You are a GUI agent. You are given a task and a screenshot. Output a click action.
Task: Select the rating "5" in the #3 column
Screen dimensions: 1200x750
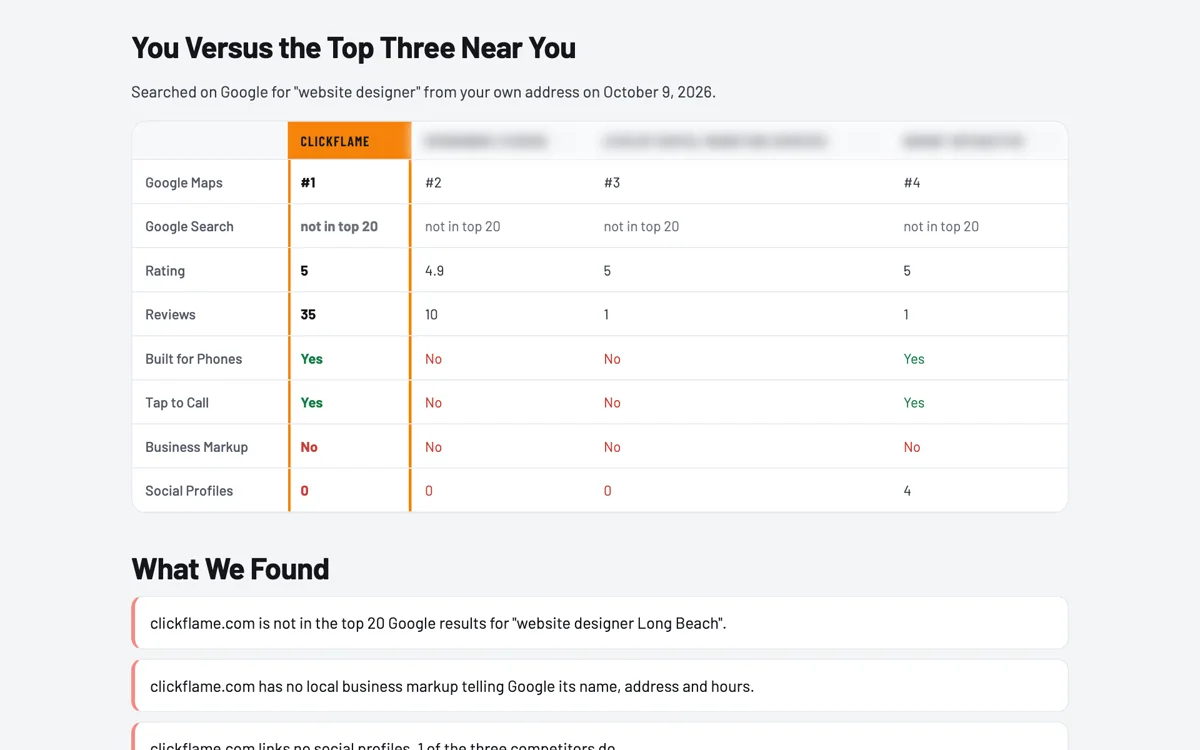(608, 271)
